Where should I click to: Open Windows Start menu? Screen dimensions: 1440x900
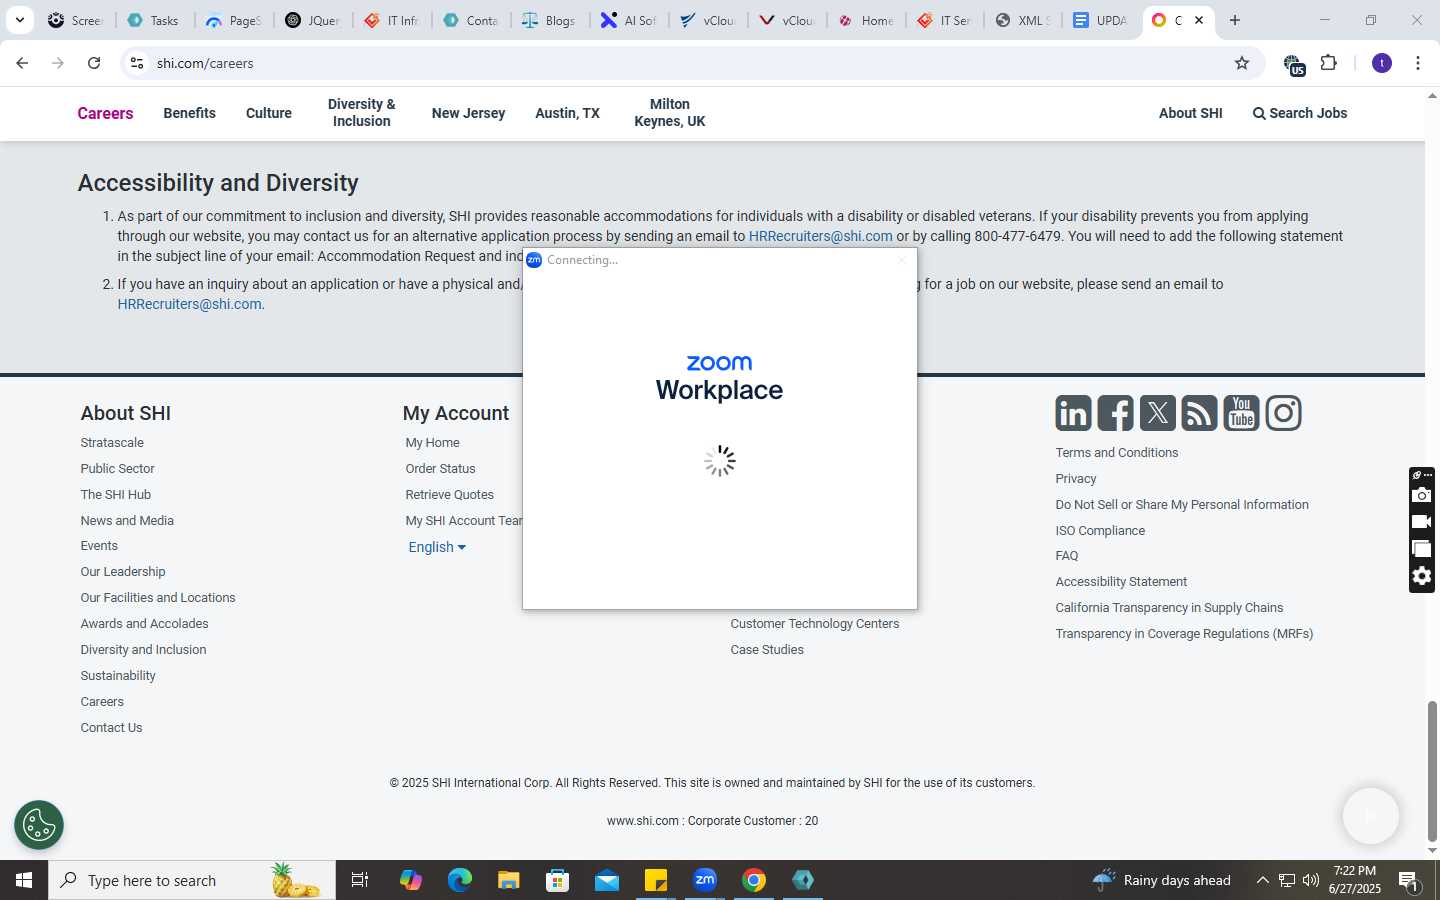coord(24,880)
